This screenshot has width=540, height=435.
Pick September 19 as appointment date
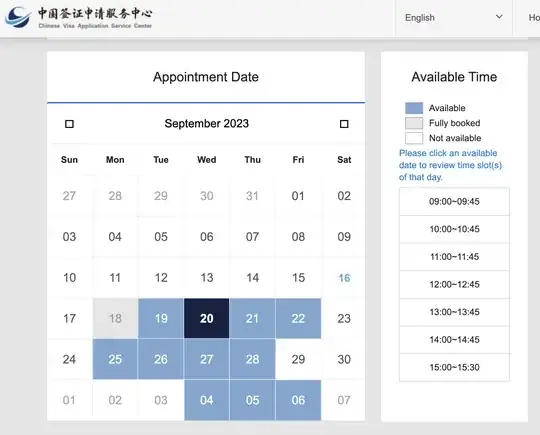(x=161, y=318)
